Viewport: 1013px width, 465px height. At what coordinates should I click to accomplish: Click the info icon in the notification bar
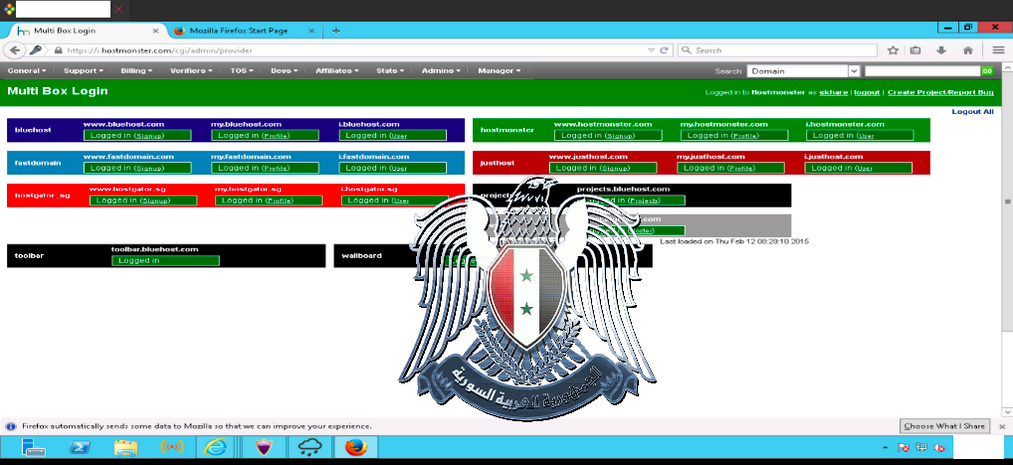11,426
